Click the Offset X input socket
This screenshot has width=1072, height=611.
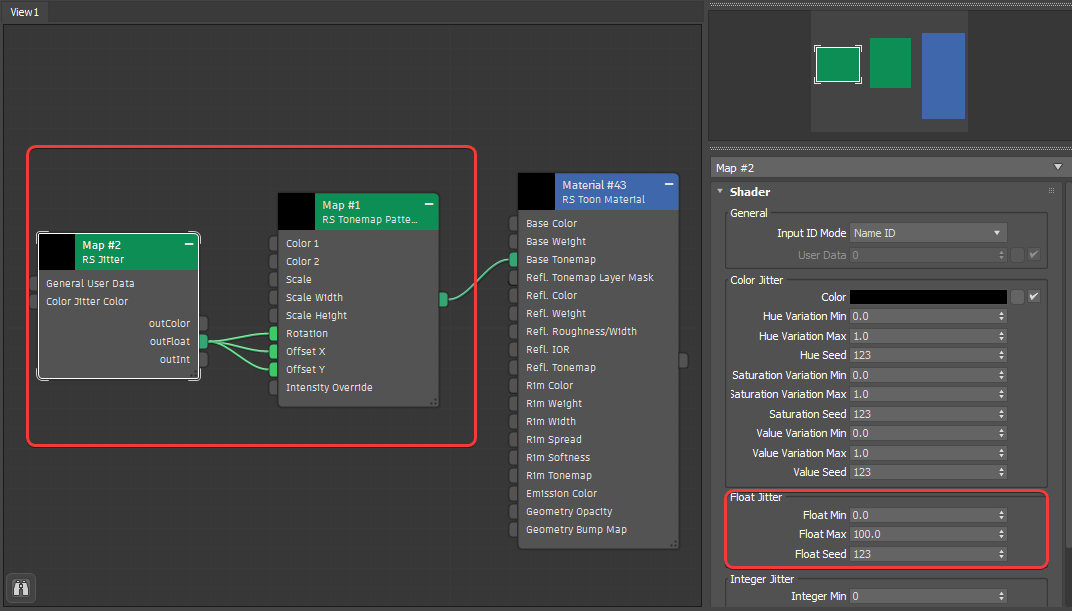(273, 351)
